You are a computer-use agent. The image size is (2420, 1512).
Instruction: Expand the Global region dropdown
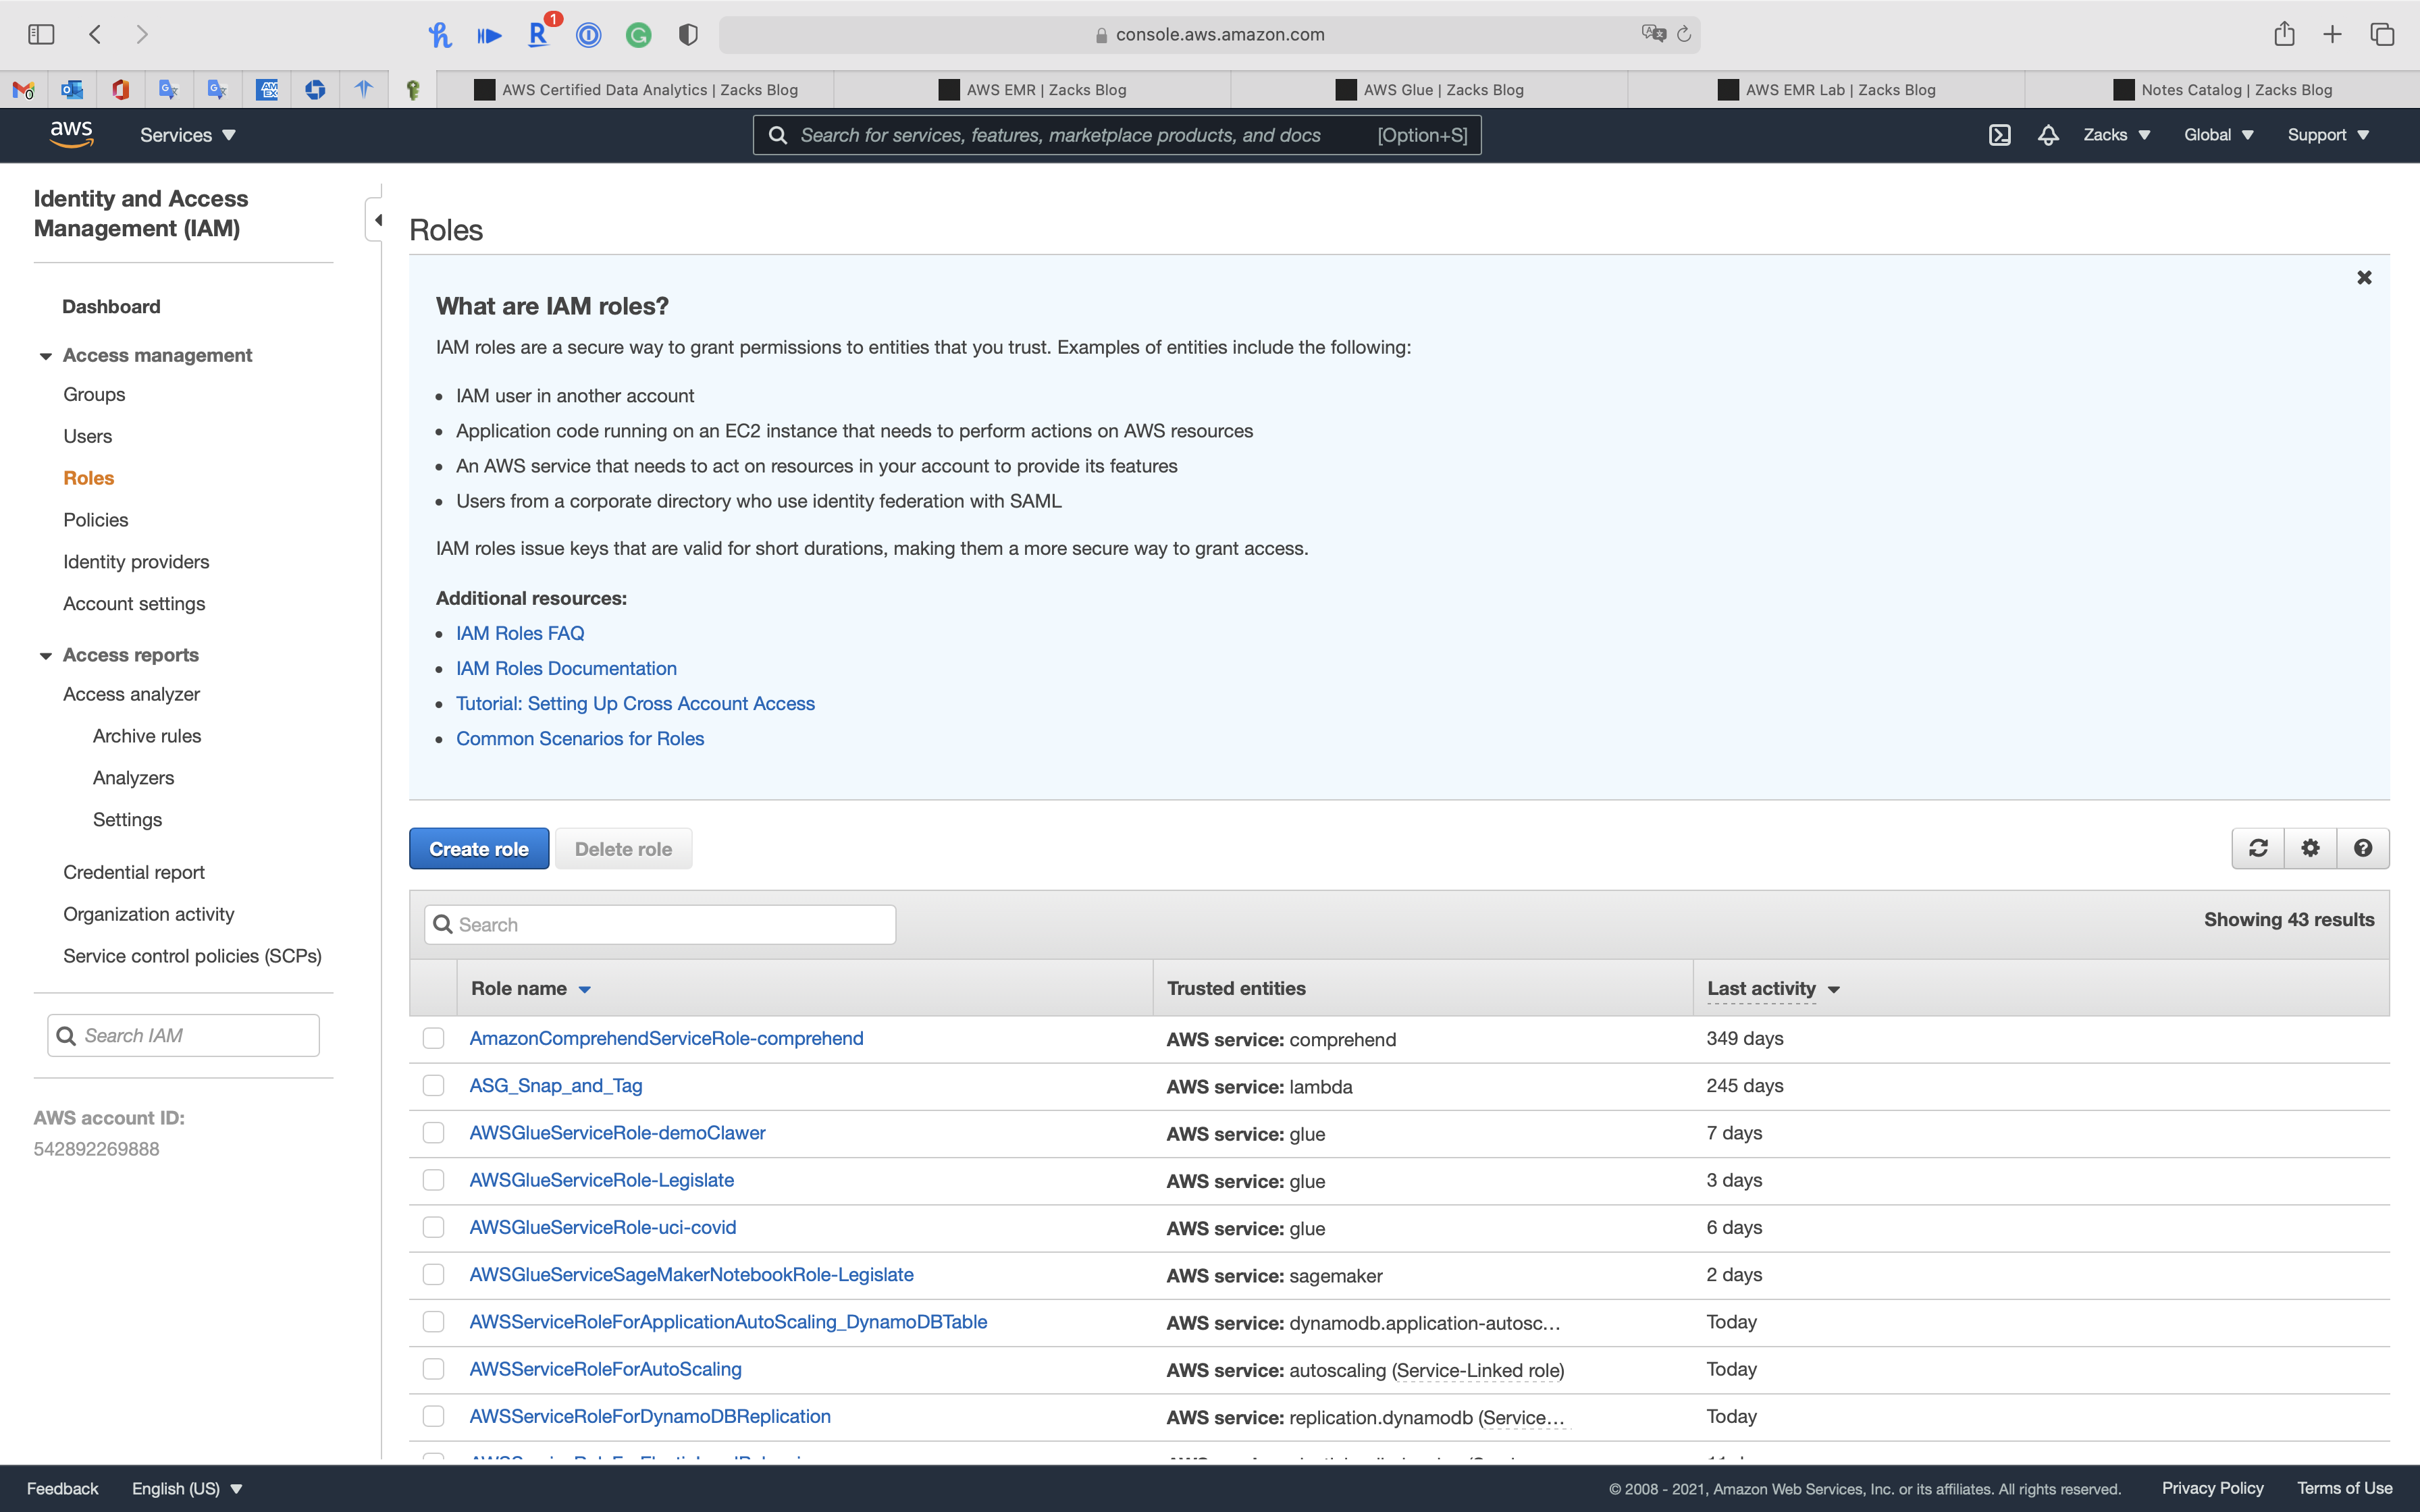point(2217,135)
